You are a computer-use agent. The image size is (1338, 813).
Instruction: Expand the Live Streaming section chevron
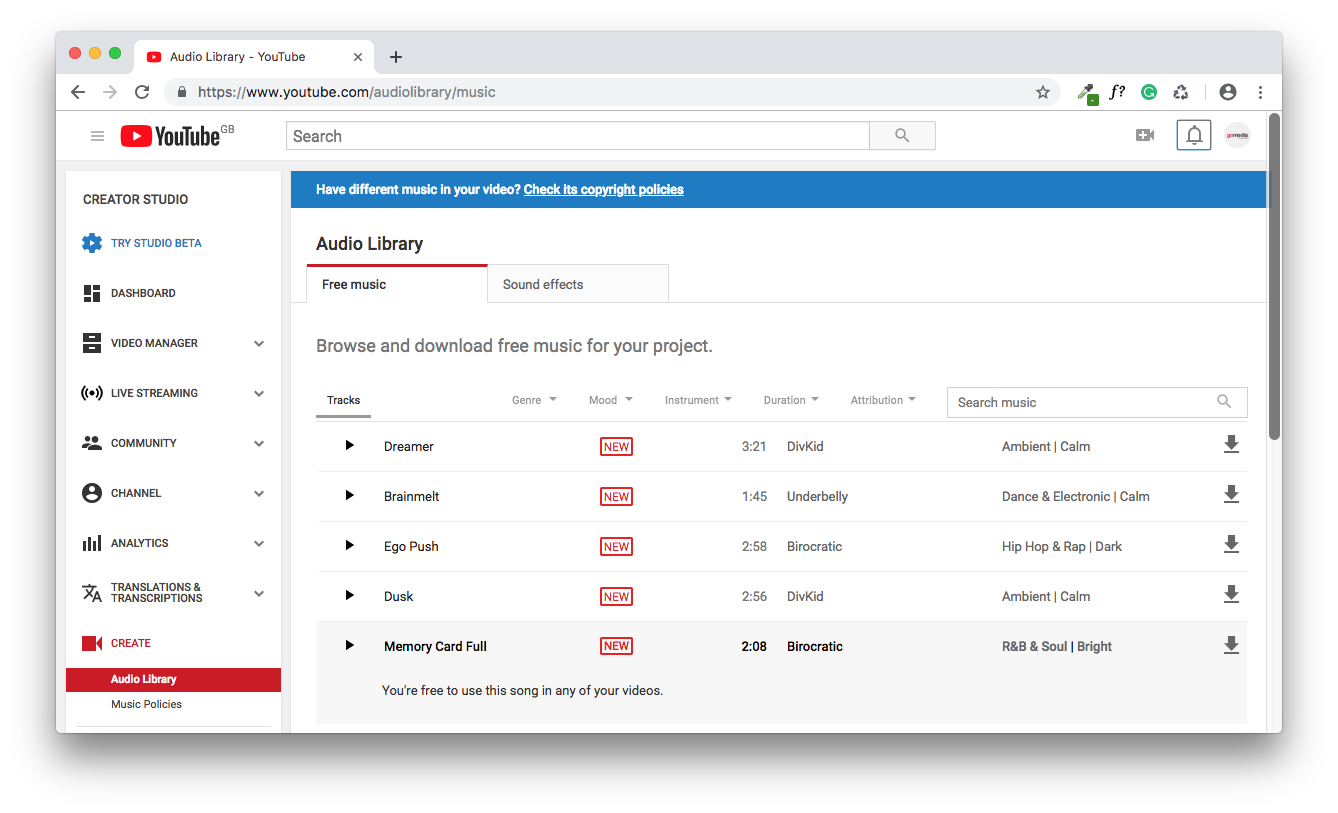pos(259,393)
